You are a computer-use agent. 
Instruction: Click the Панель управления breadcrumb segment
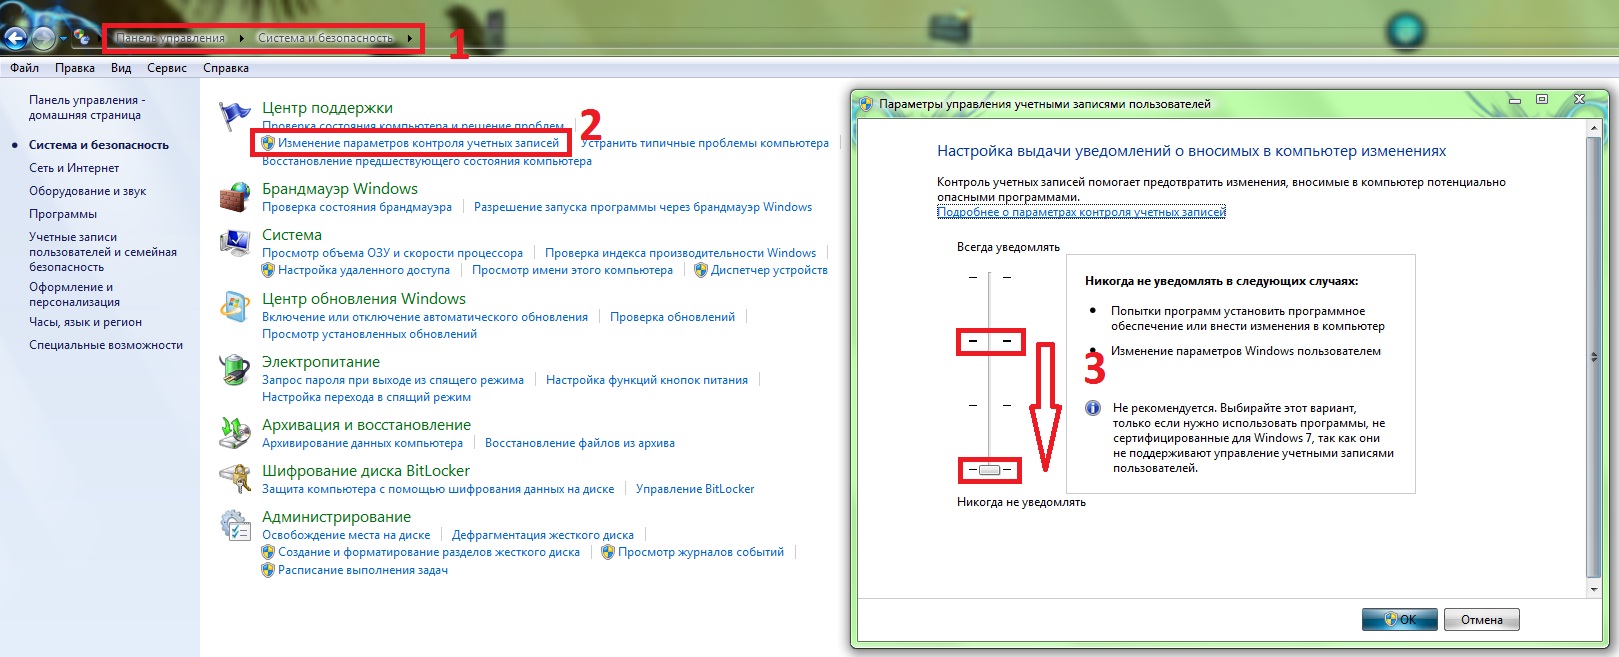(x=170, y=39)
